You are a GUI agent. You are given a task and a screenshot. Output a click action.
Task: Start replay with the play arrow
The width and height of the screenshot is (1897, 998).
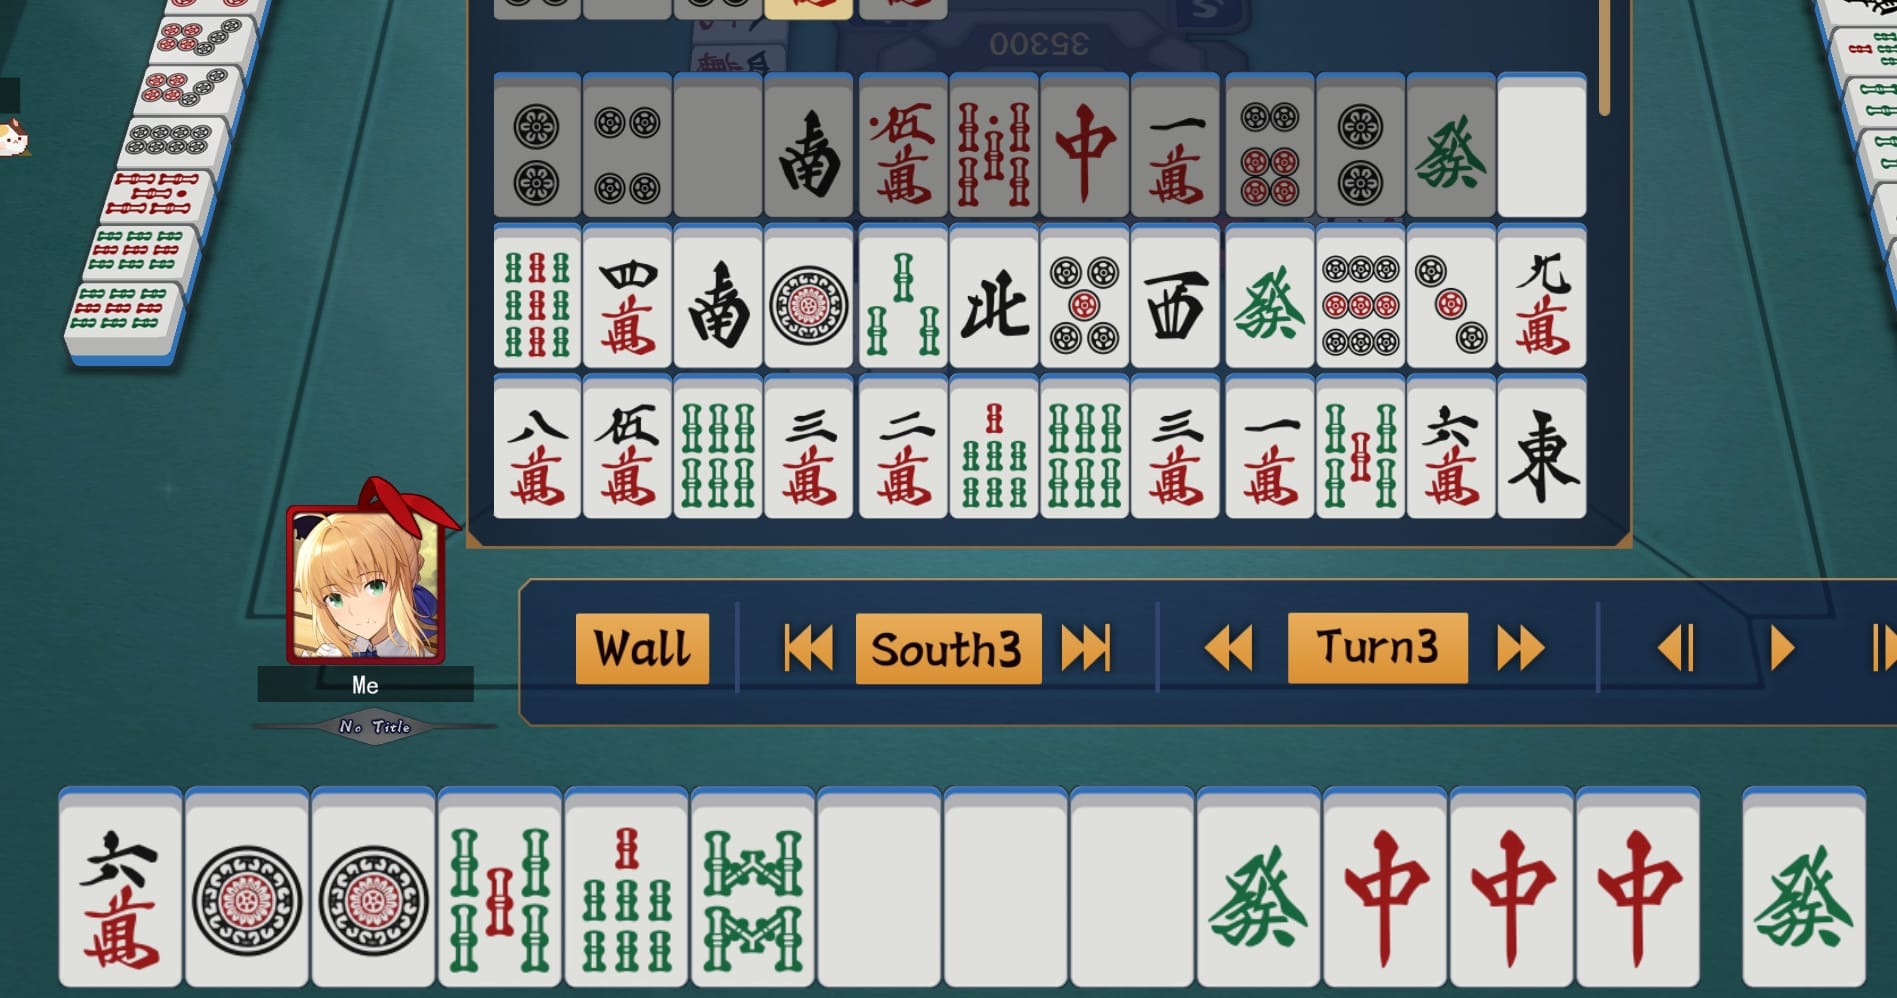[1782, 648]
